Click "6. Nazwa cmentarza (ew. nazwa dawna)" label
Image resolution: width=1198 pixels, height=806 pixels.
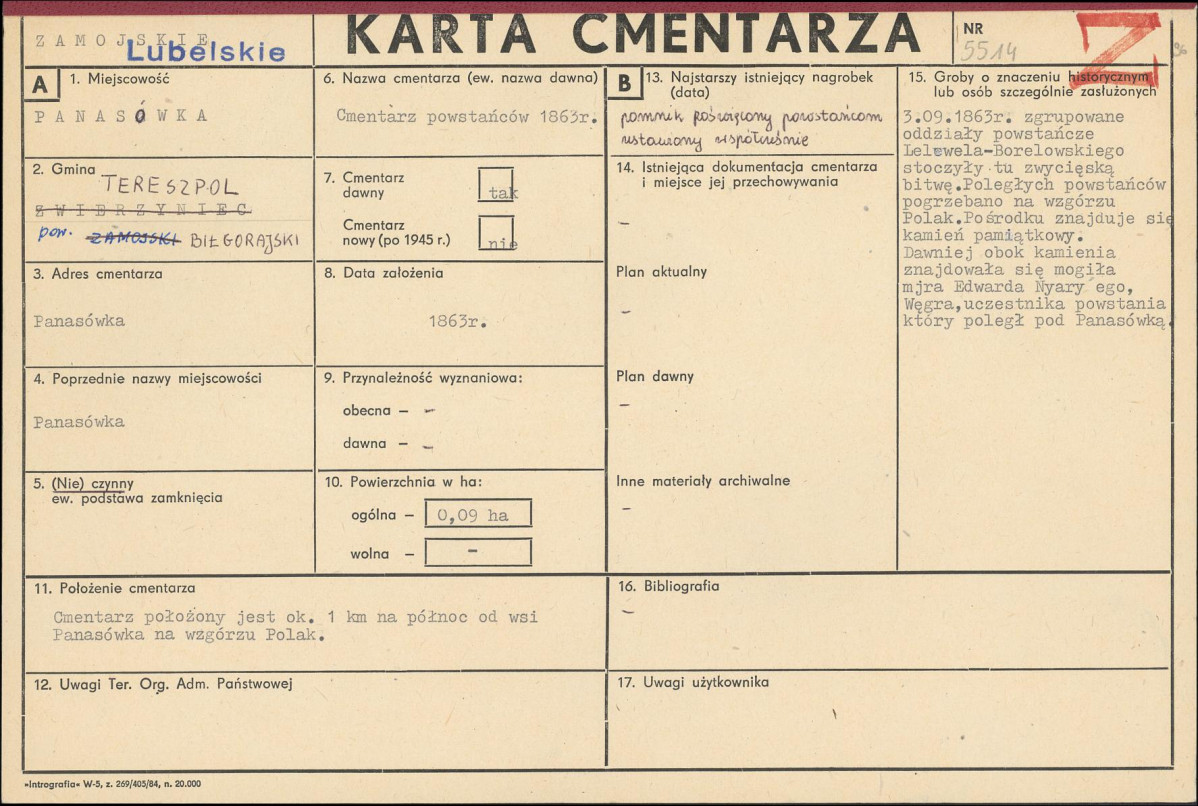[461, 78]
